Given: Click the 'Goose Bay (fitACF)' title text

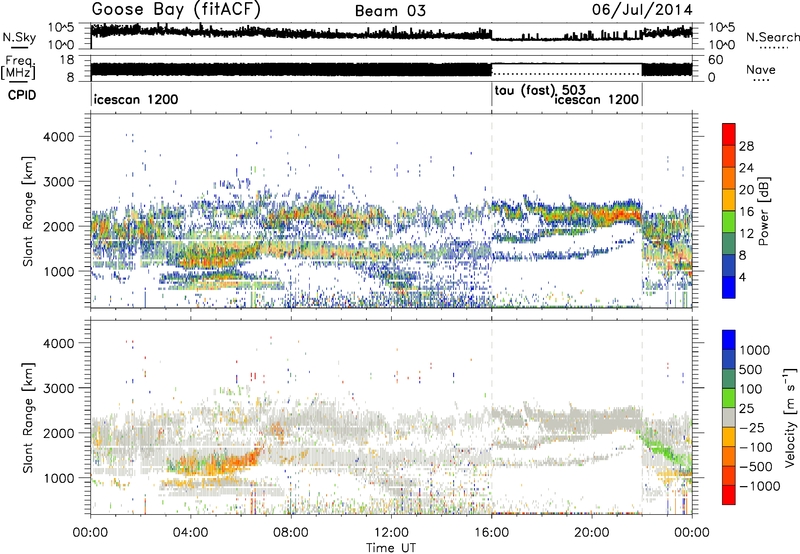Looking at the screenshot, I should [176, 10].
